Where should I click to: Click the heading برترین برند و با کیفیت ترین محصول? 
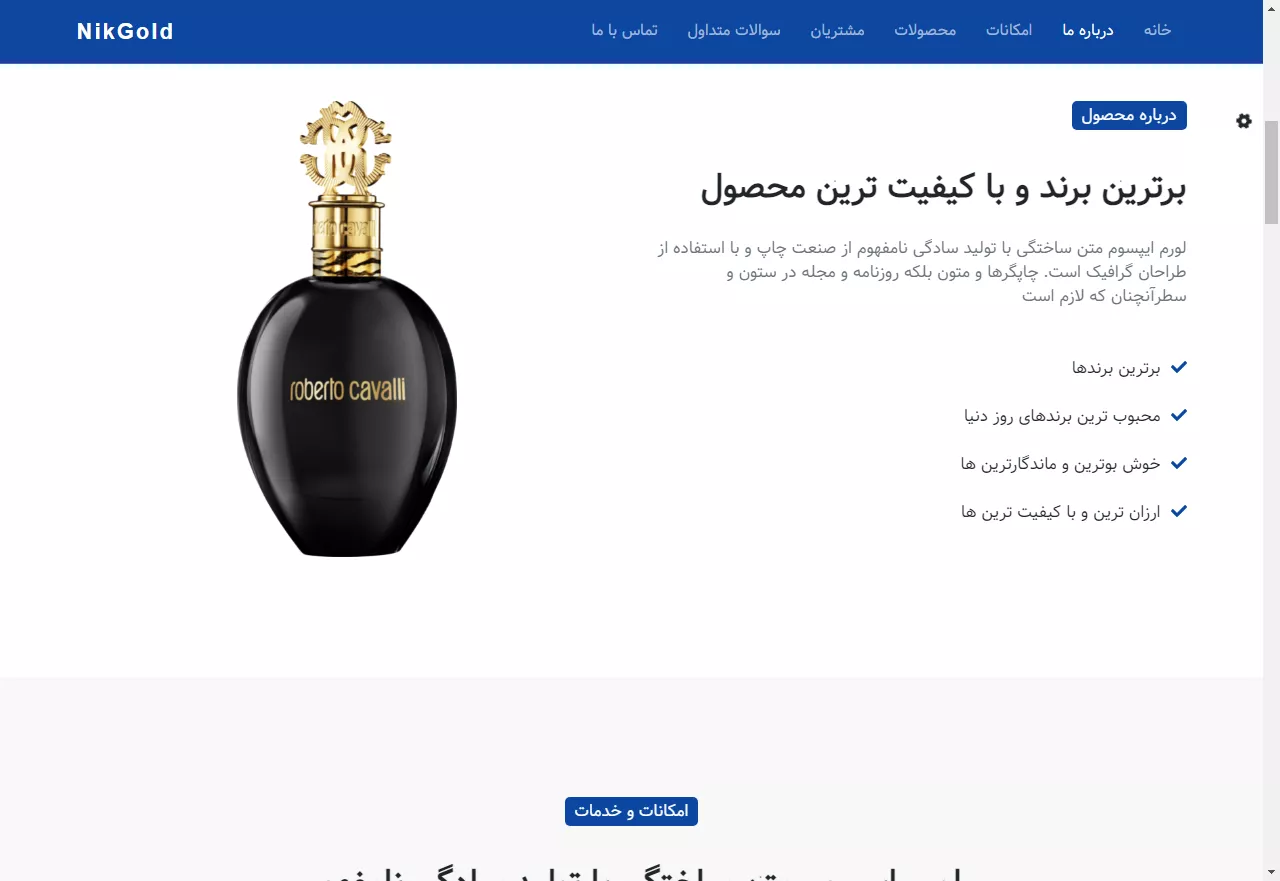(x=943, y=188)
